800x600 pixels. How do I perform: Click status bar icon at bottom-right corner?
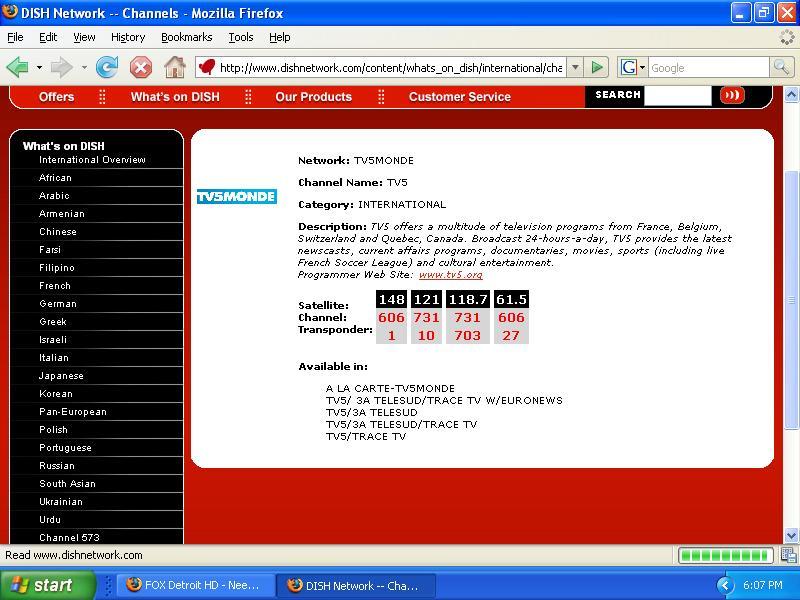(788, 555)
